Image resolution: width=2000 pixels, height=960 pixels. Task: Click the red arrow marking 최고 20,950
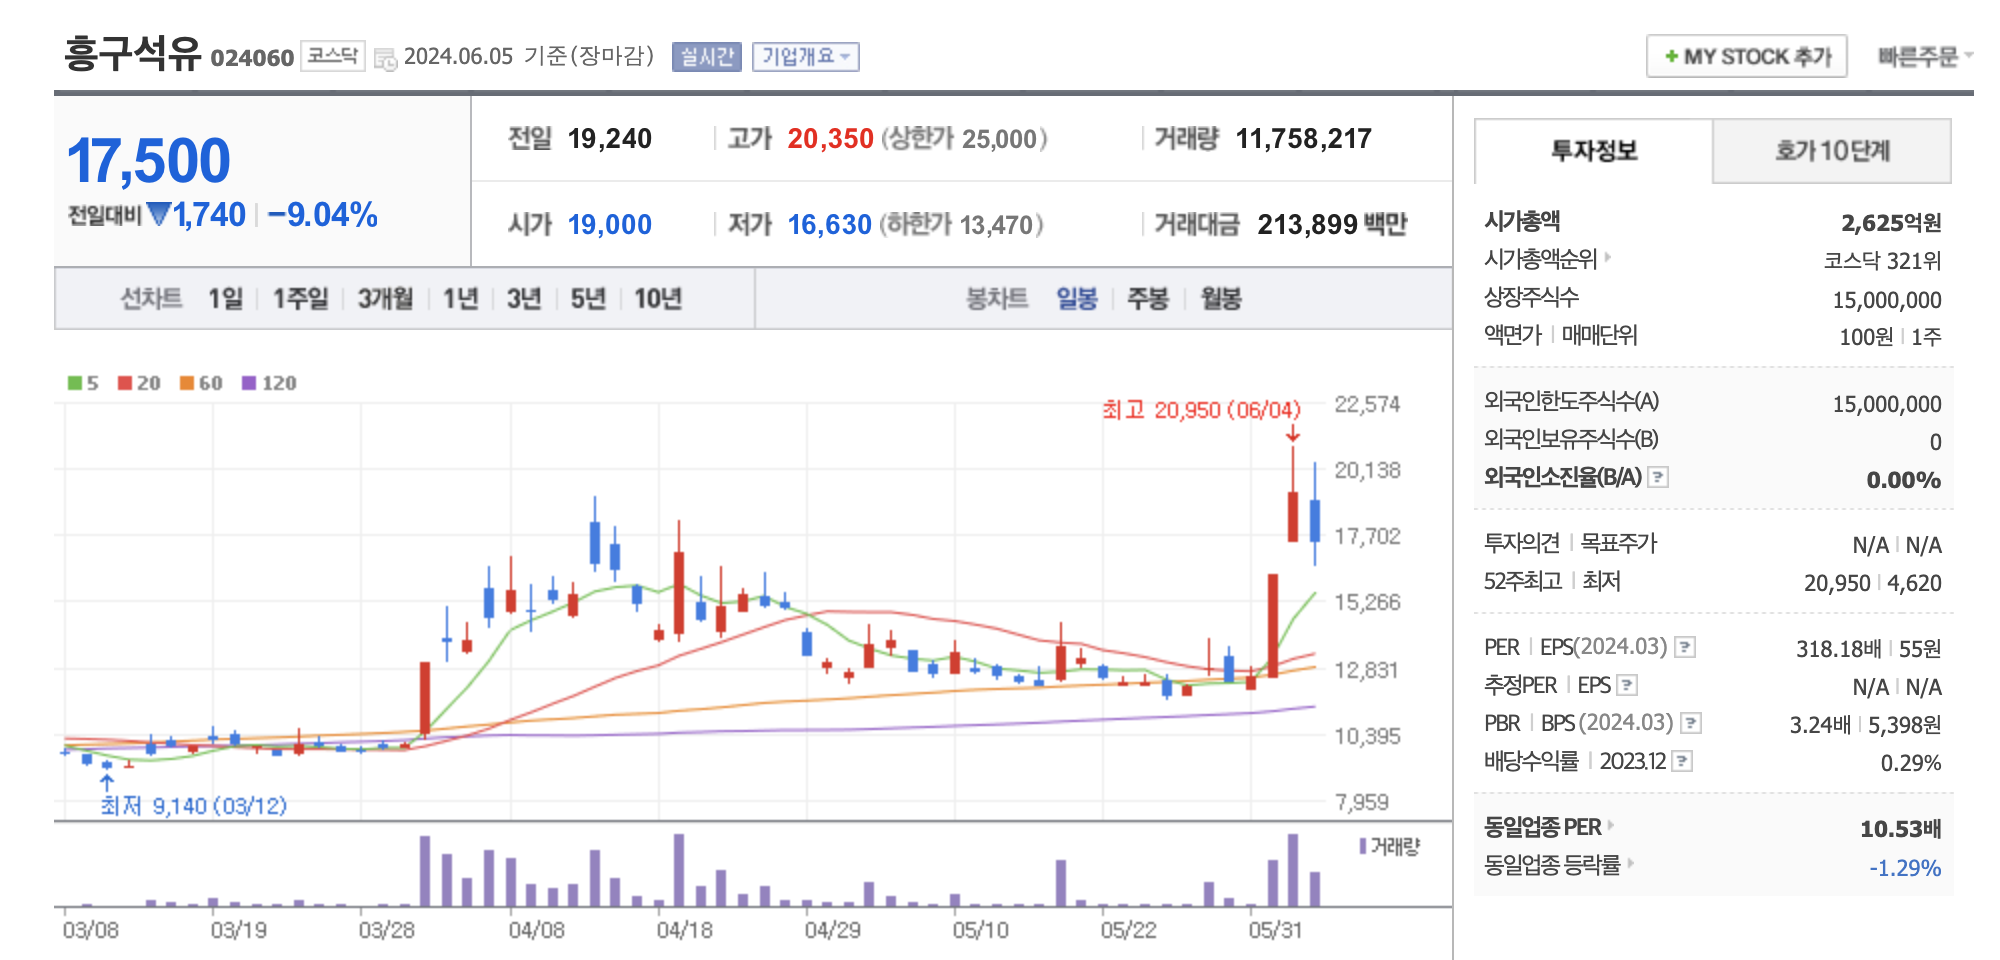tap(1292, 434)
